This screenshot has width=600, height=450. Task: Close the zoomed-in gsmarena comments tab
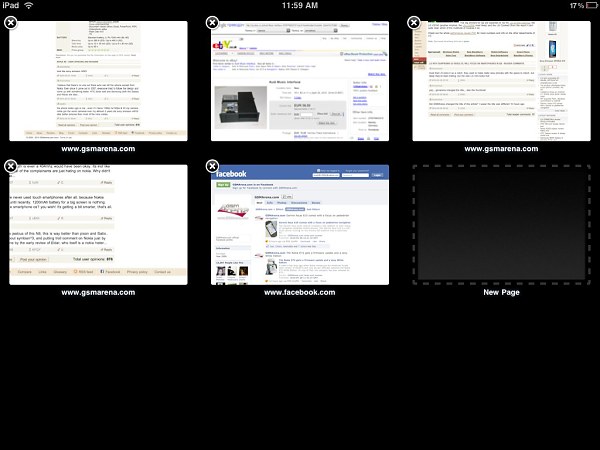[x=10, y=166]
